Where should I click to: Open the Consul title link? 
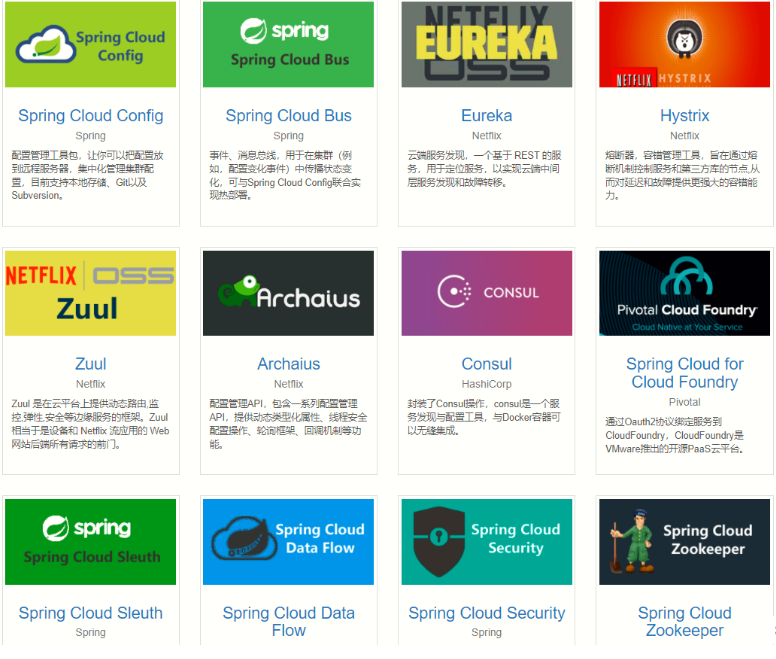click(486, 364)
